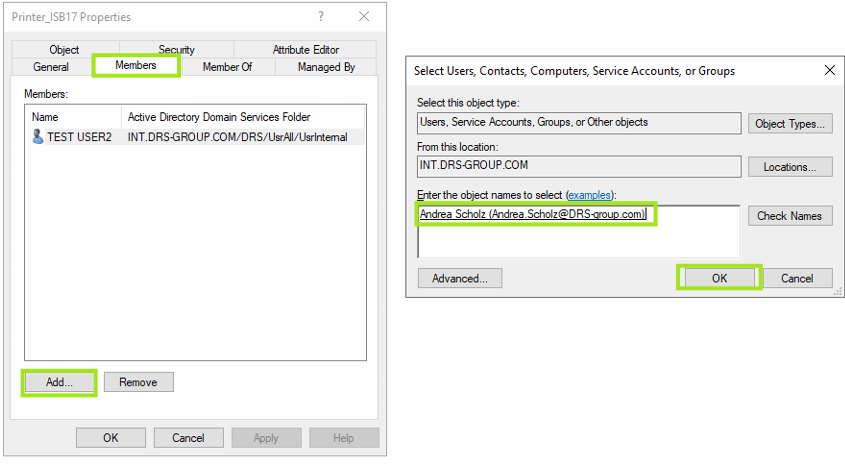Viewport: 845px width, 465px height.
Task: Close the Select Users dialog
Action: 829,71
